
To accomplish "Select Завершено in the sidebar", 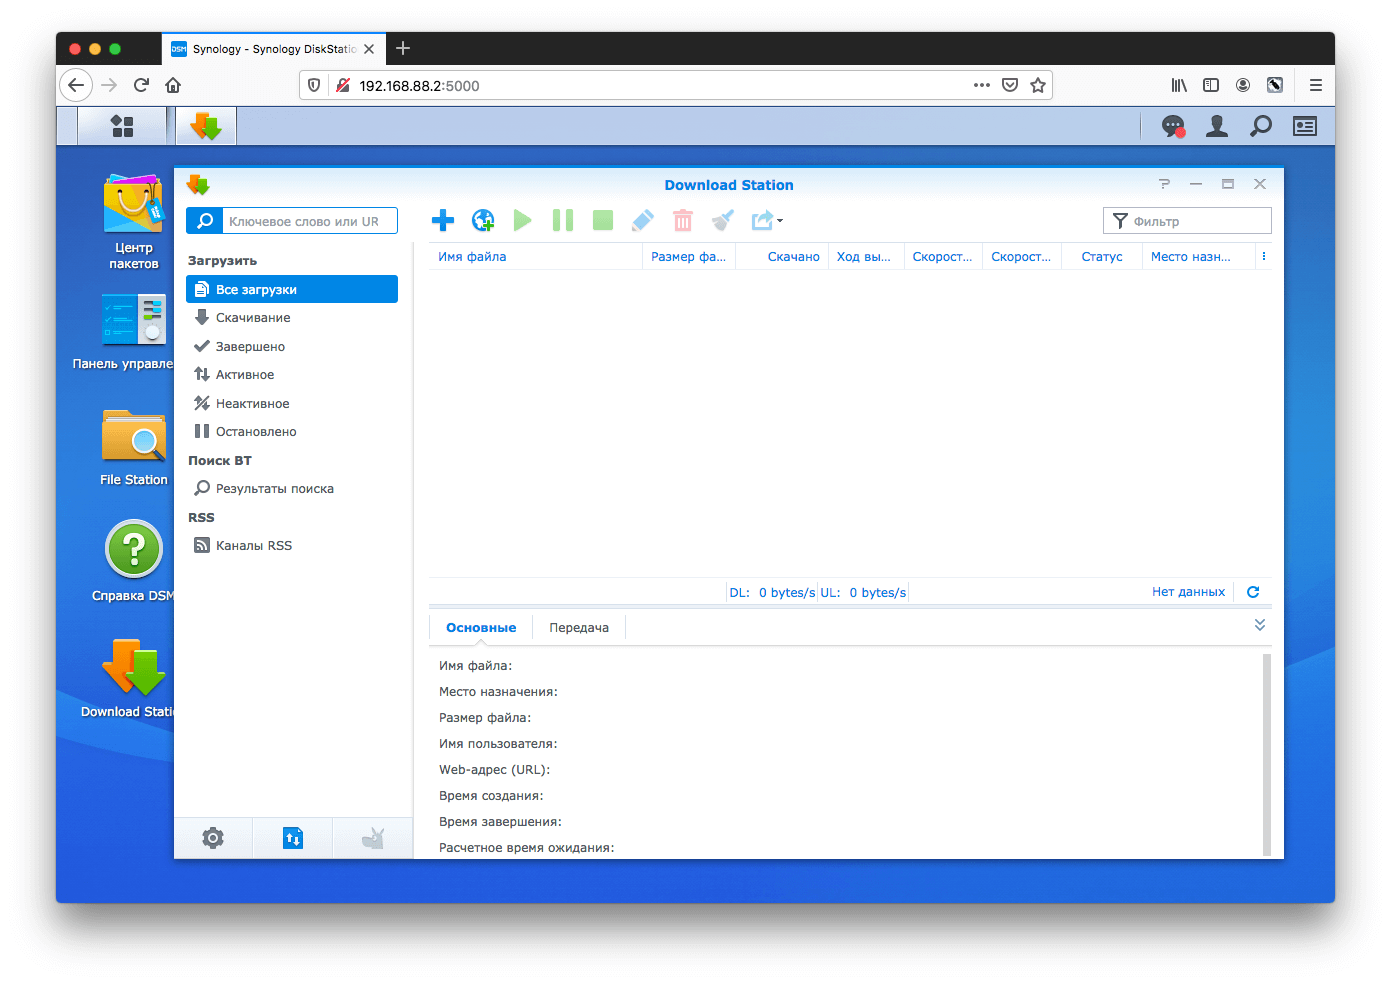I will 250,347.
